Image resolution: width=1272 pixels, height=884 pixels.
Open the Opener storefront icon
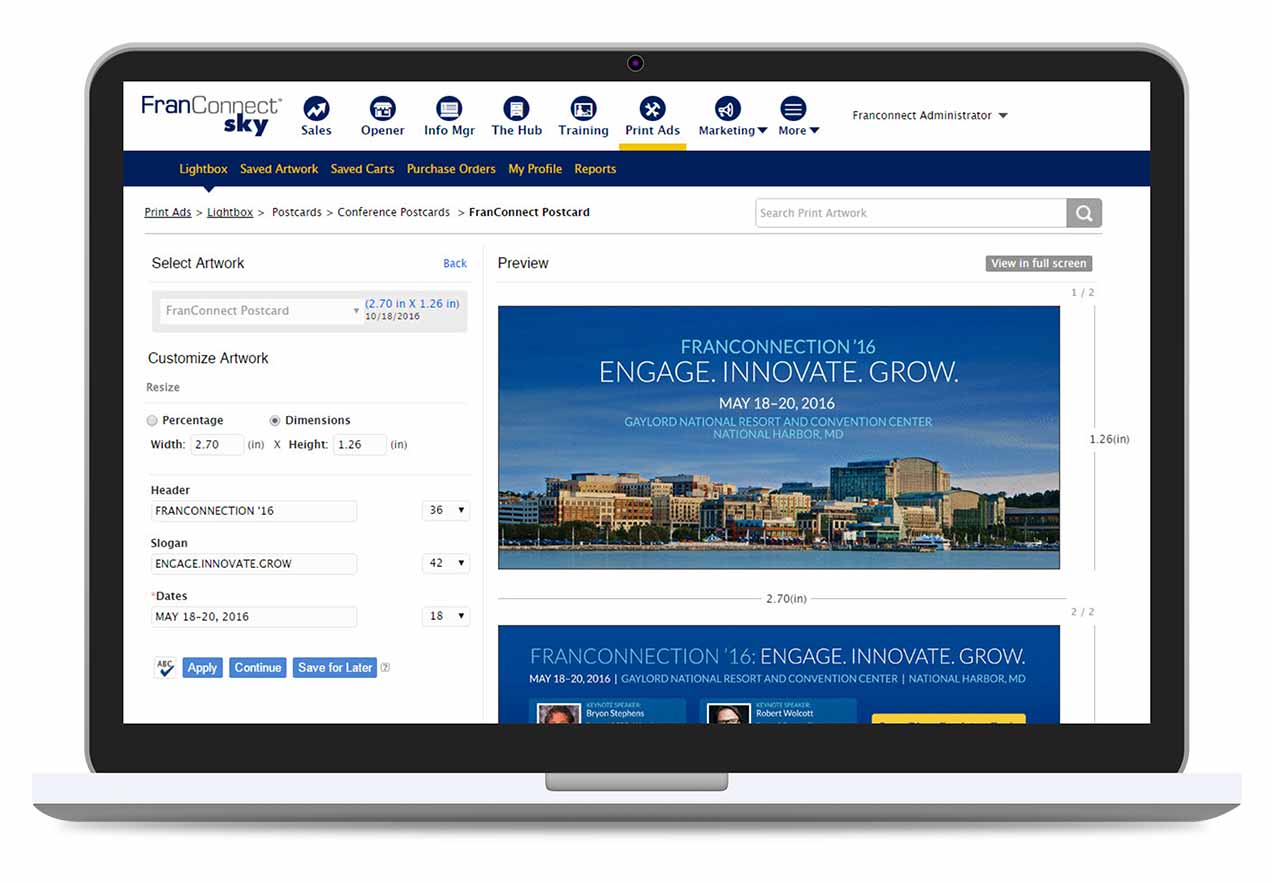coord(382,108)
